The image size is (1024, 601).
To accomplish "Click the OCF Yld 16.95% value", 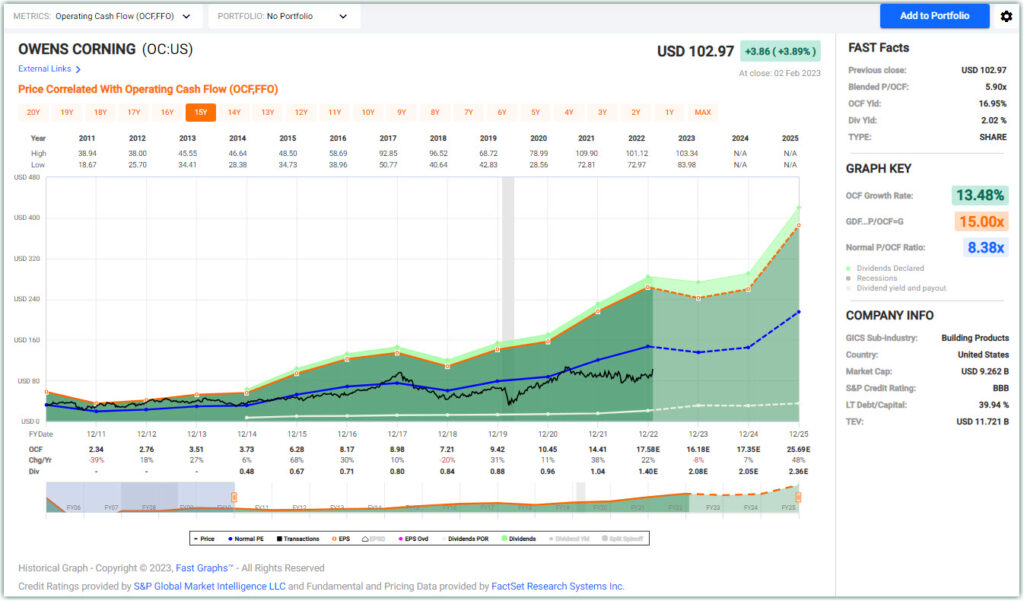I will pos(992,104).
